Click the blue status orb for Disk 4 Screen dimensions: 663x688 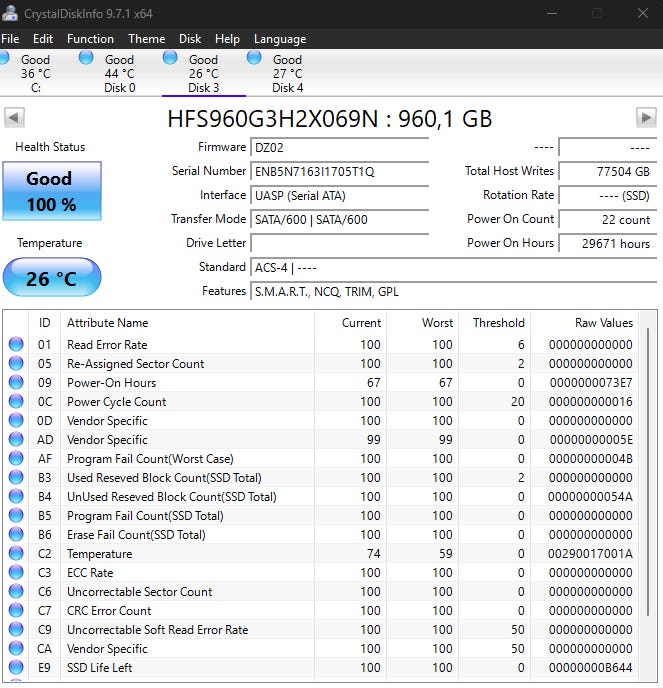click(x=254, y=57)
